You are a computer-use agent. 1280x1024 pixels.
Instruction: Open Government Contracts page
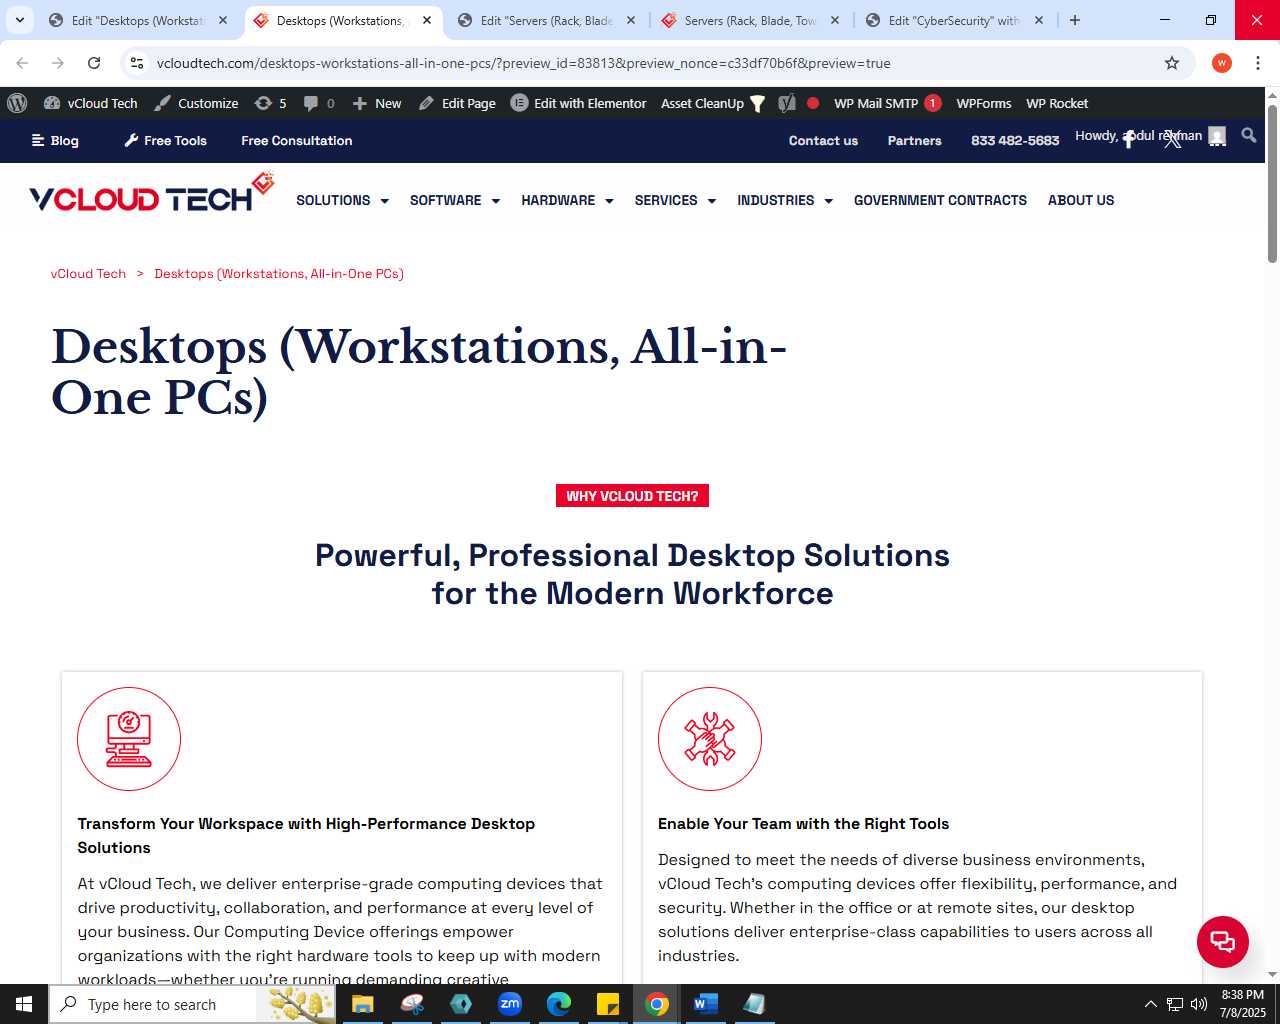coord(940,200)
